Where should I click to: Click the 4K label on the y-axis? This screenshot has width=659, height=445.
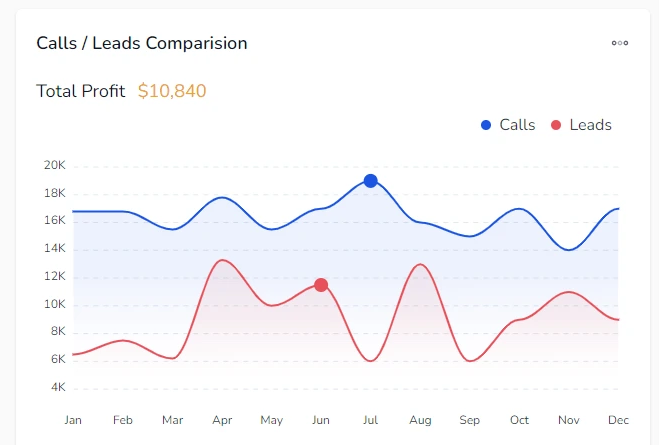pyautogui.click(x=57, y=387)
